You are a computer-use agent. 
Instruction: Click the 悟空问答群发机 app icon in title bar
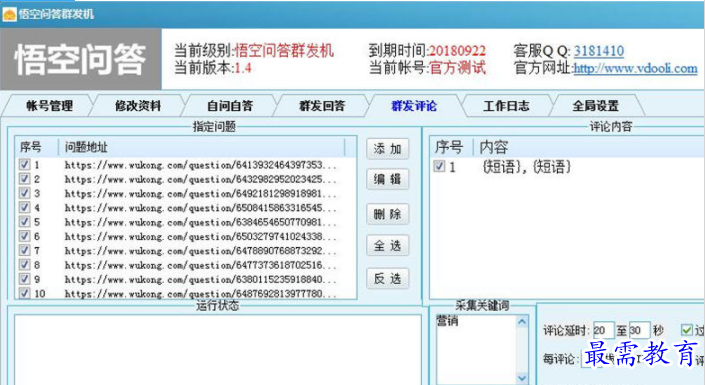point(9,14)
